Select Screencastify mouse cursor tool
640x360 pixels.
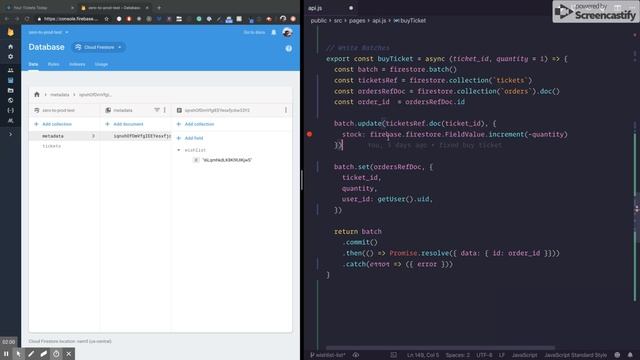click(19, 354)
